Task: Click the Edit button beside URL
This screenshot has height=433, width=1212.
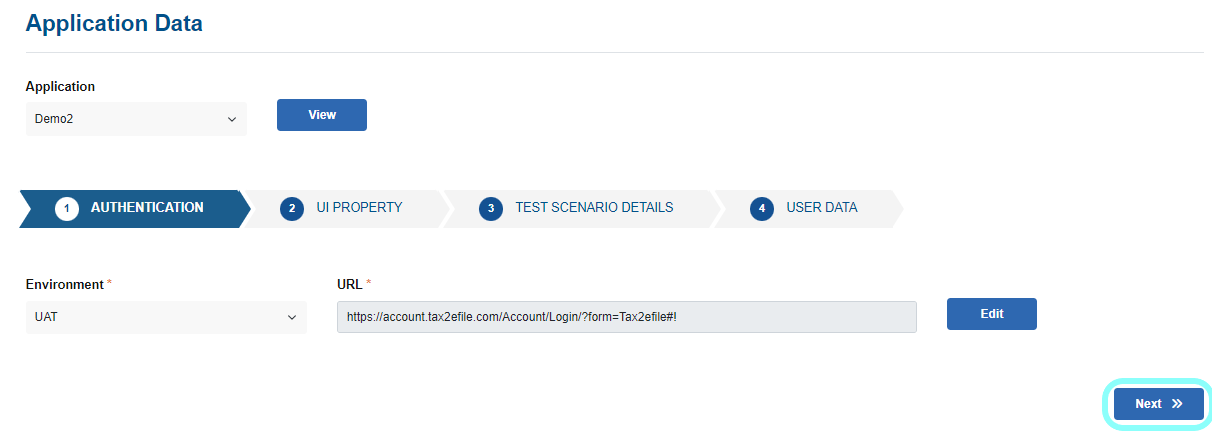Action: 991,314
